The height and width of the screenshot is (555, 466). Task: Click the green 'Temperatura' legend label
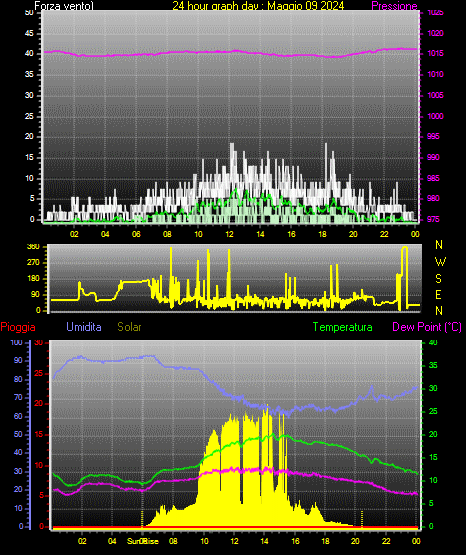[x=342, y=327]
